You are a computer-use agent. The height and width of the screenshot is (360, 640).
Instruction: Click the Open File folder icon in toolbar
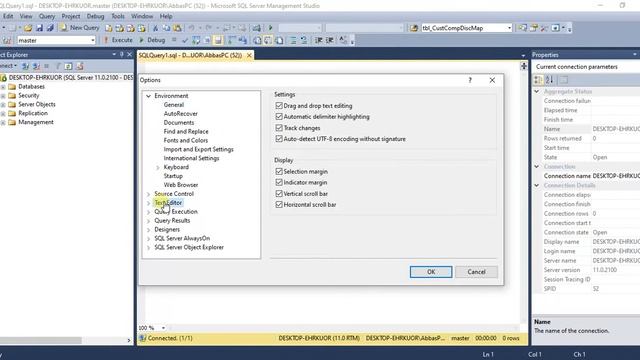point(28,28)
